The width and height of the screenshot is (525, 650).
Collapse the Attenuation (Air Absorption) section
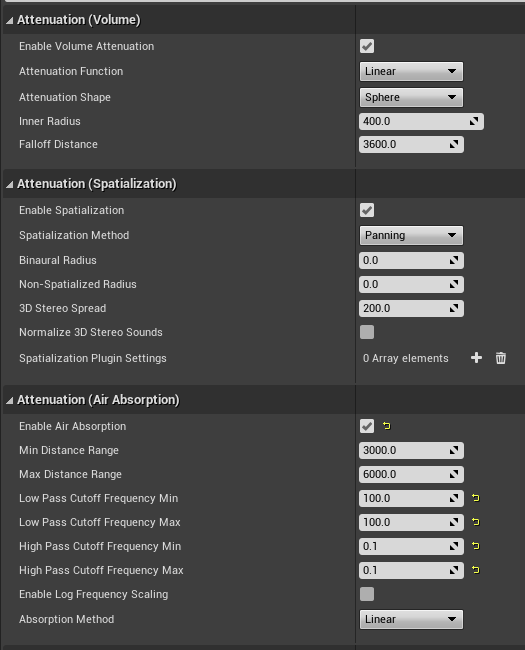[10, 400]
